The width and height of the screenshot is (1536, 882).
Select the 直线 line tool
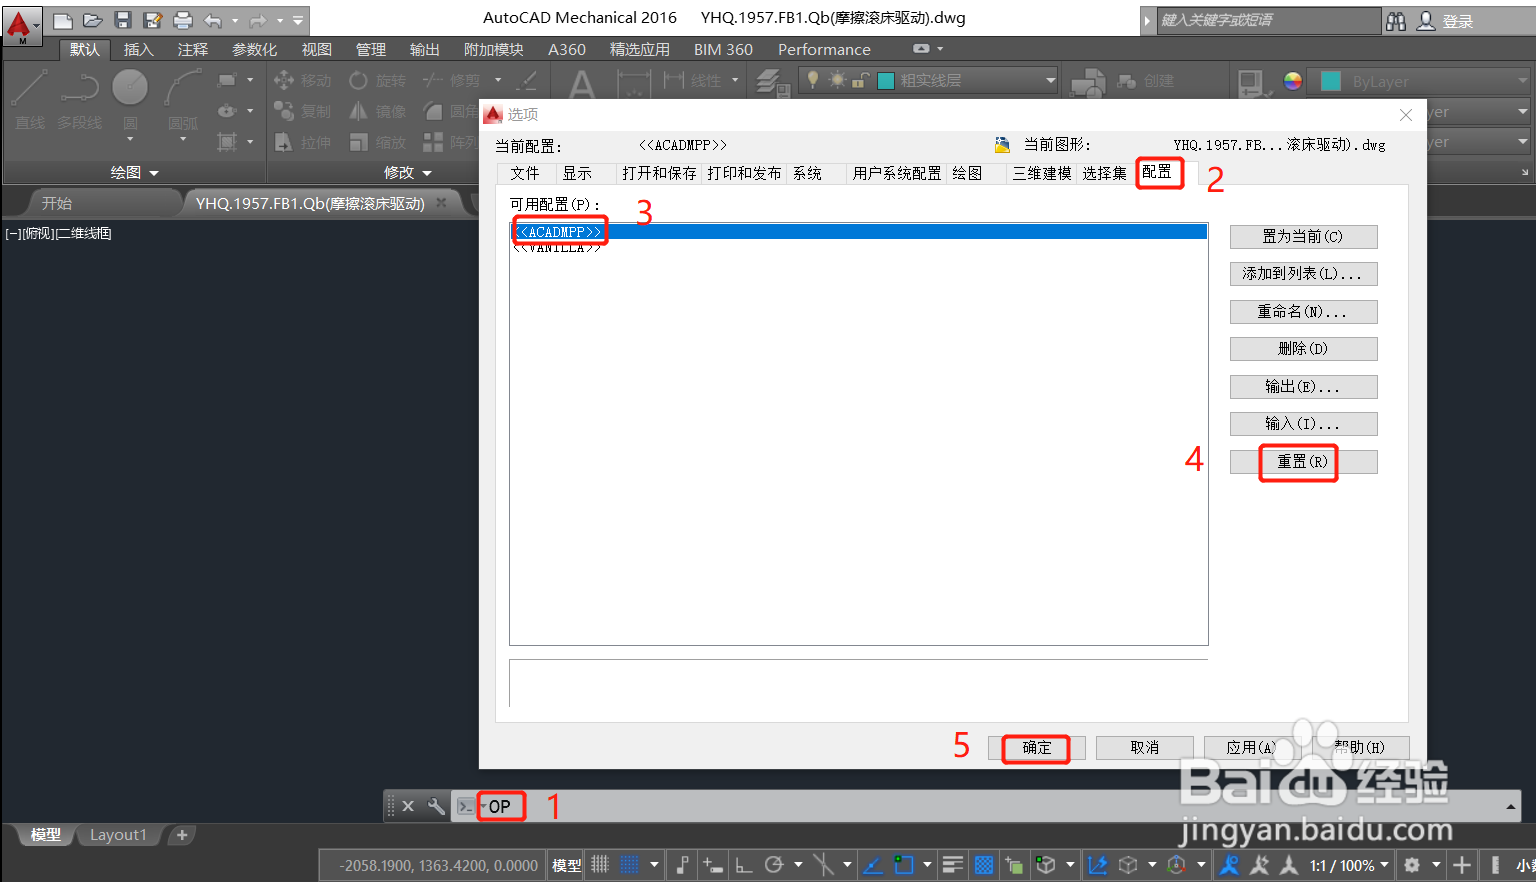coord(30,100)
